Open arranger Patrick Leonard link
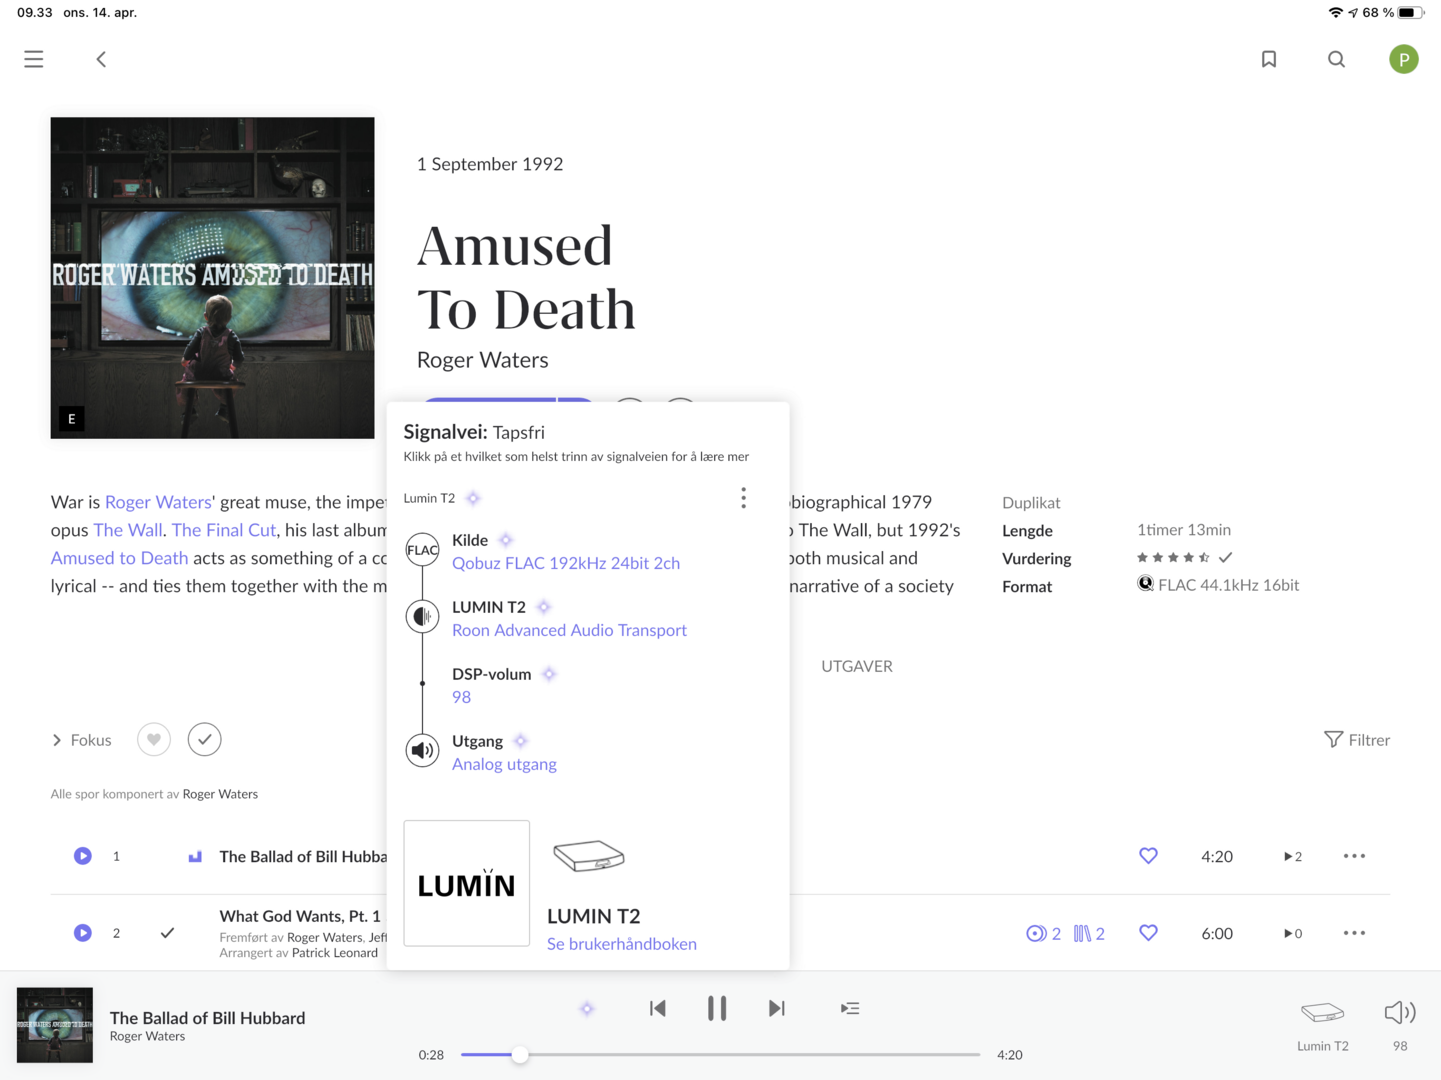1441x1080 pixels. coord(335,953)
